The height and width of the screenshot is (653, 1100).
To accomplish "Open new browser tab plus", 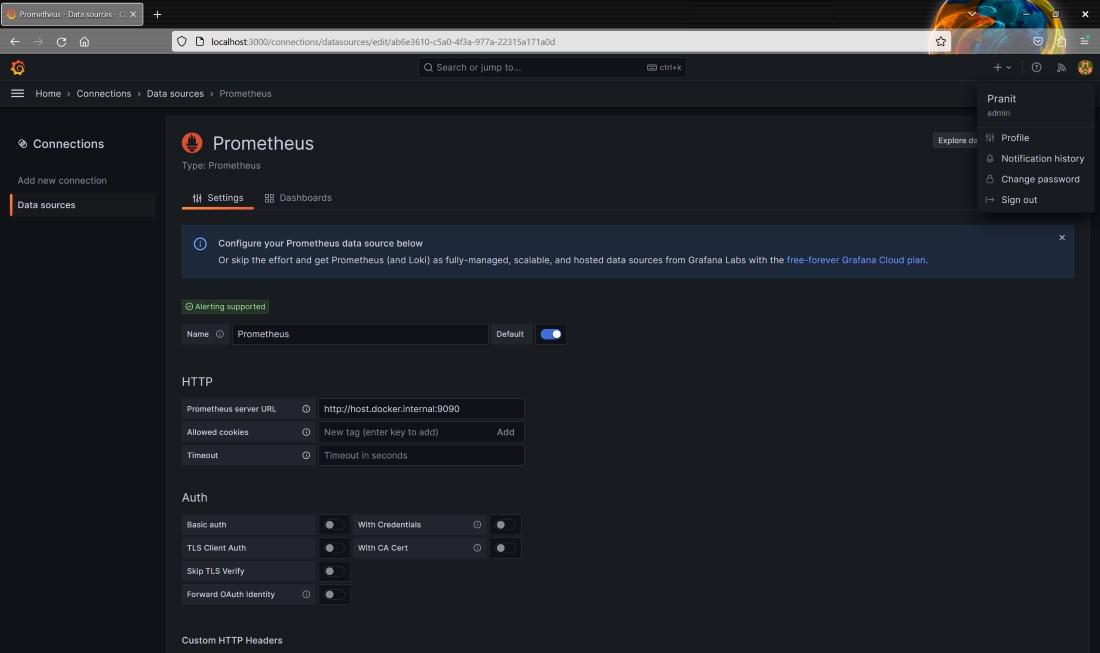I will pos(157,14).
